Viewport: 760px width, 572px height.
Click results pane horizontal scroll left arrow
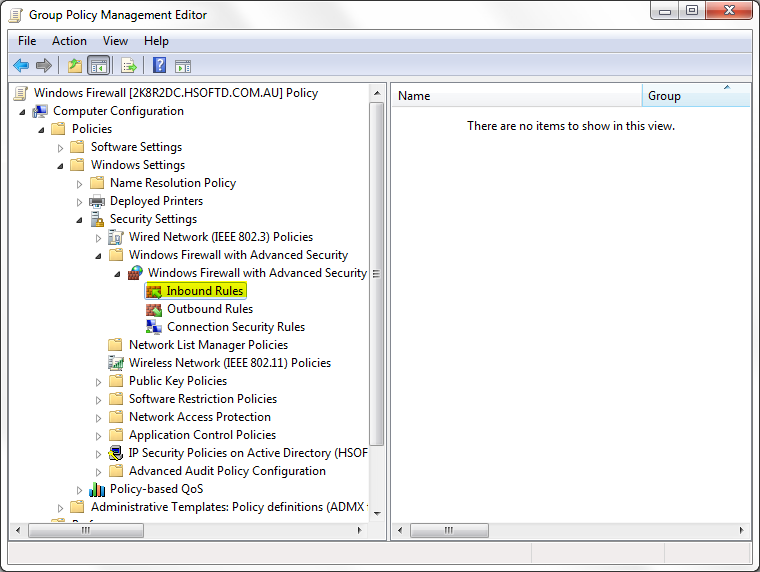(400, 530)
